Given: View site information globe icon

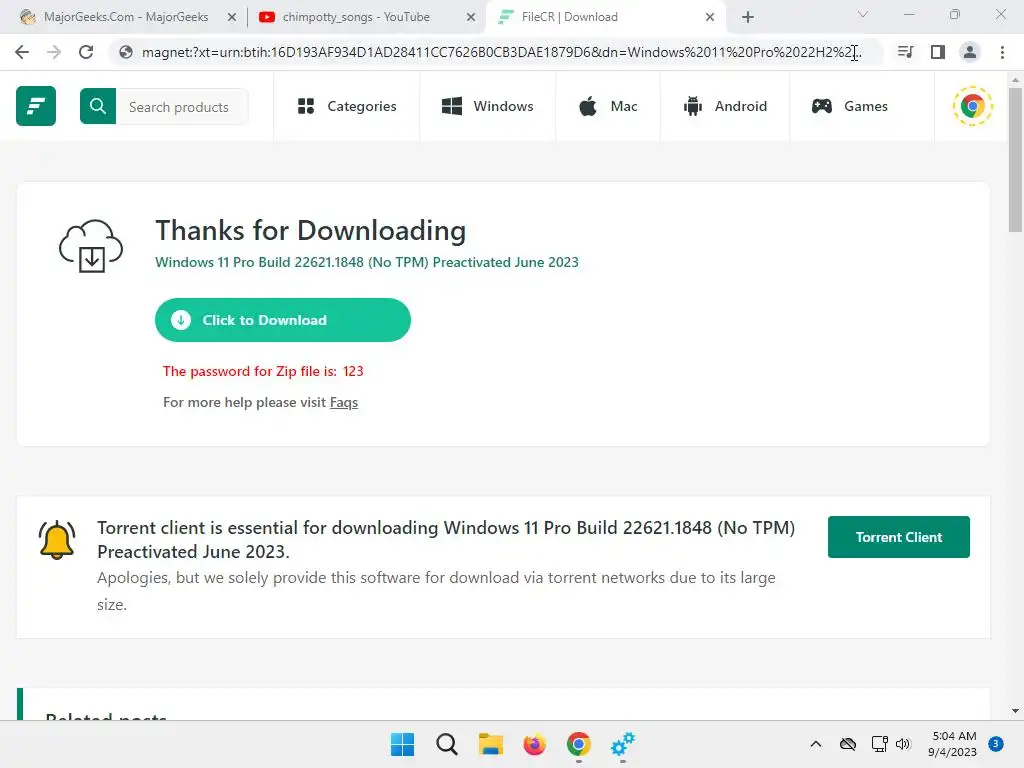Looking at the screenshot, I should 126,52.
